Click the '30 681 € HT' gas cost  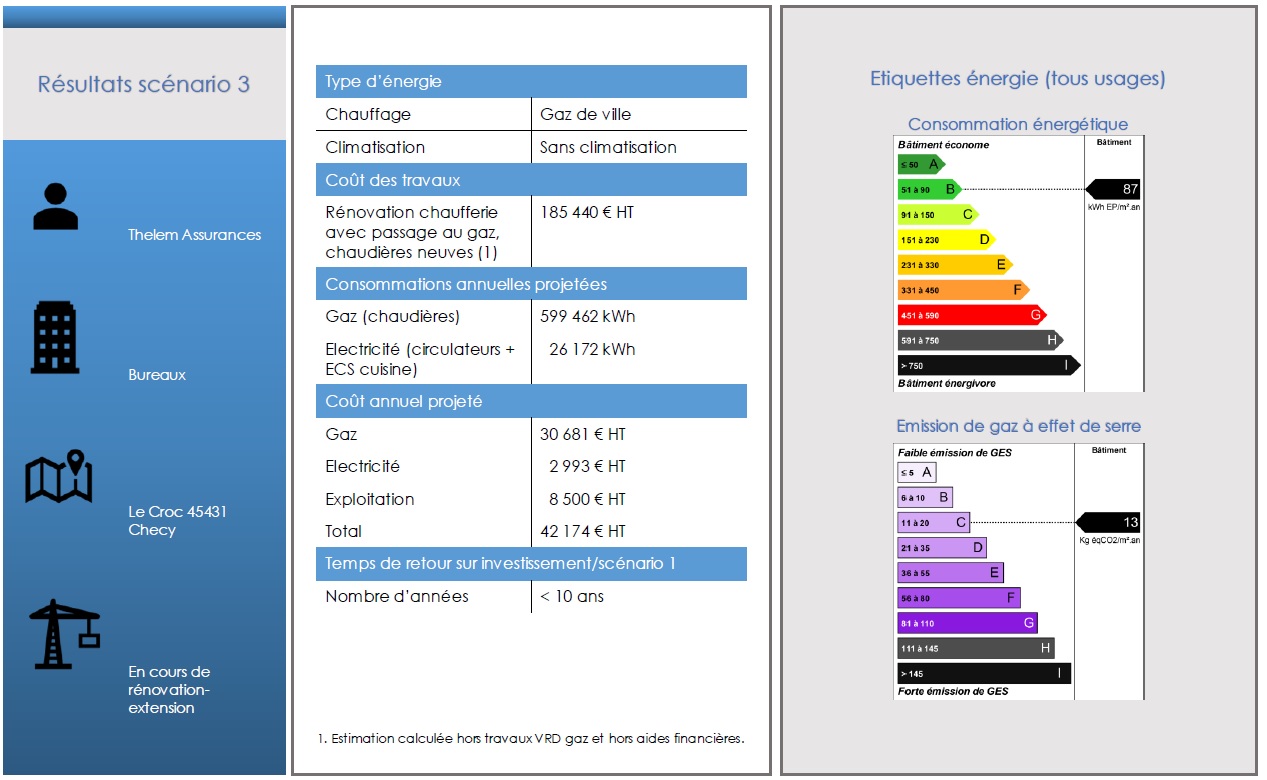(x=583, y=434)
